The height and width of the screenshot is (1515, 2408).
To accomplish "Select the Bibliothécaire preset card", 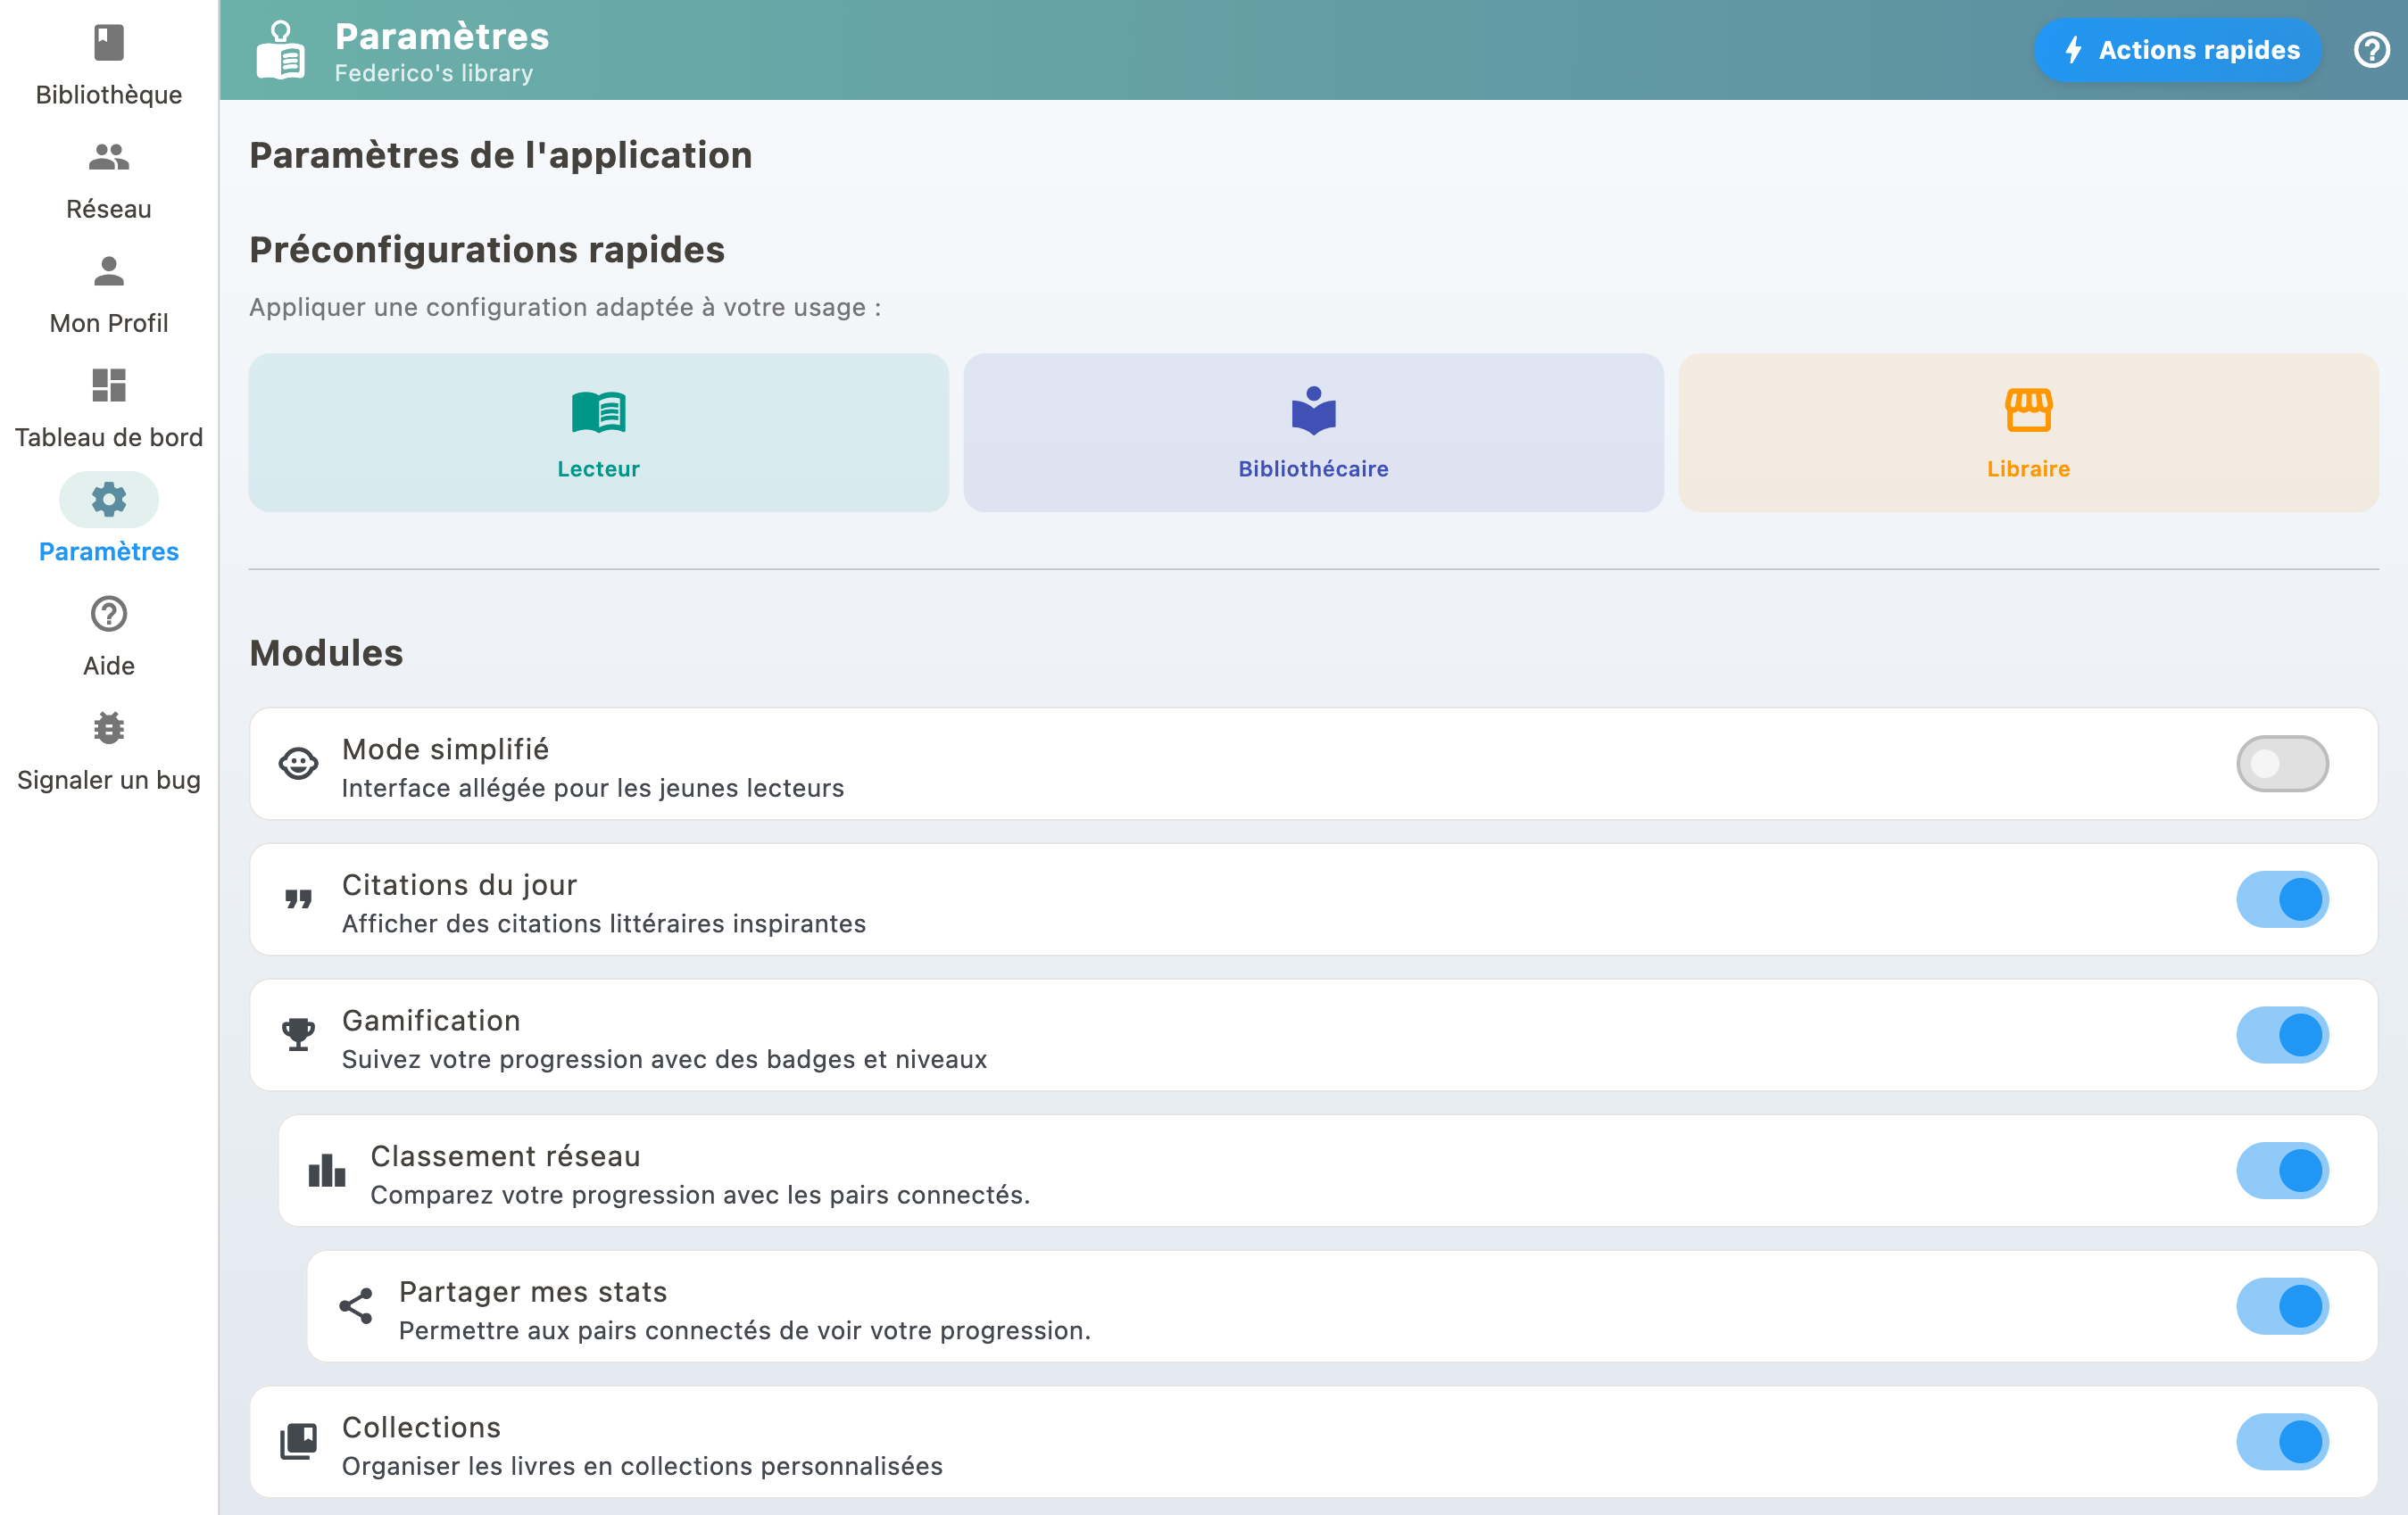I will 1313,432.
